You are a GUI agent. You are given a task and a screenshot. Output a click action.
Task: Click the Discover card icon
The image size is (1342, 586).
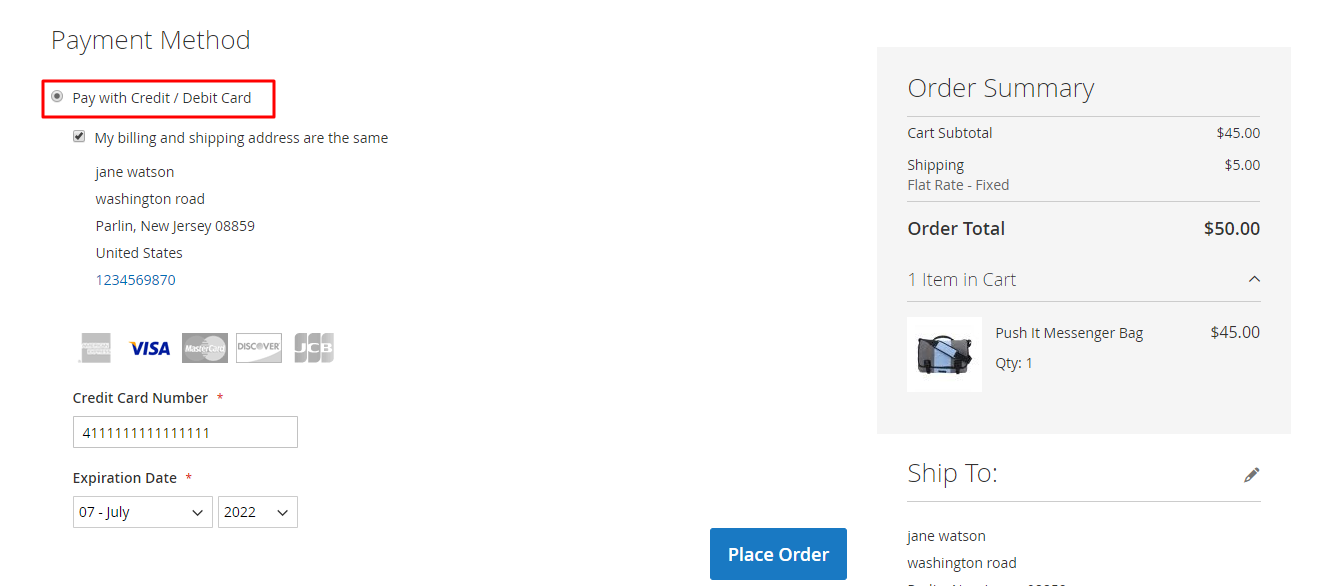(x=259, y=348)
